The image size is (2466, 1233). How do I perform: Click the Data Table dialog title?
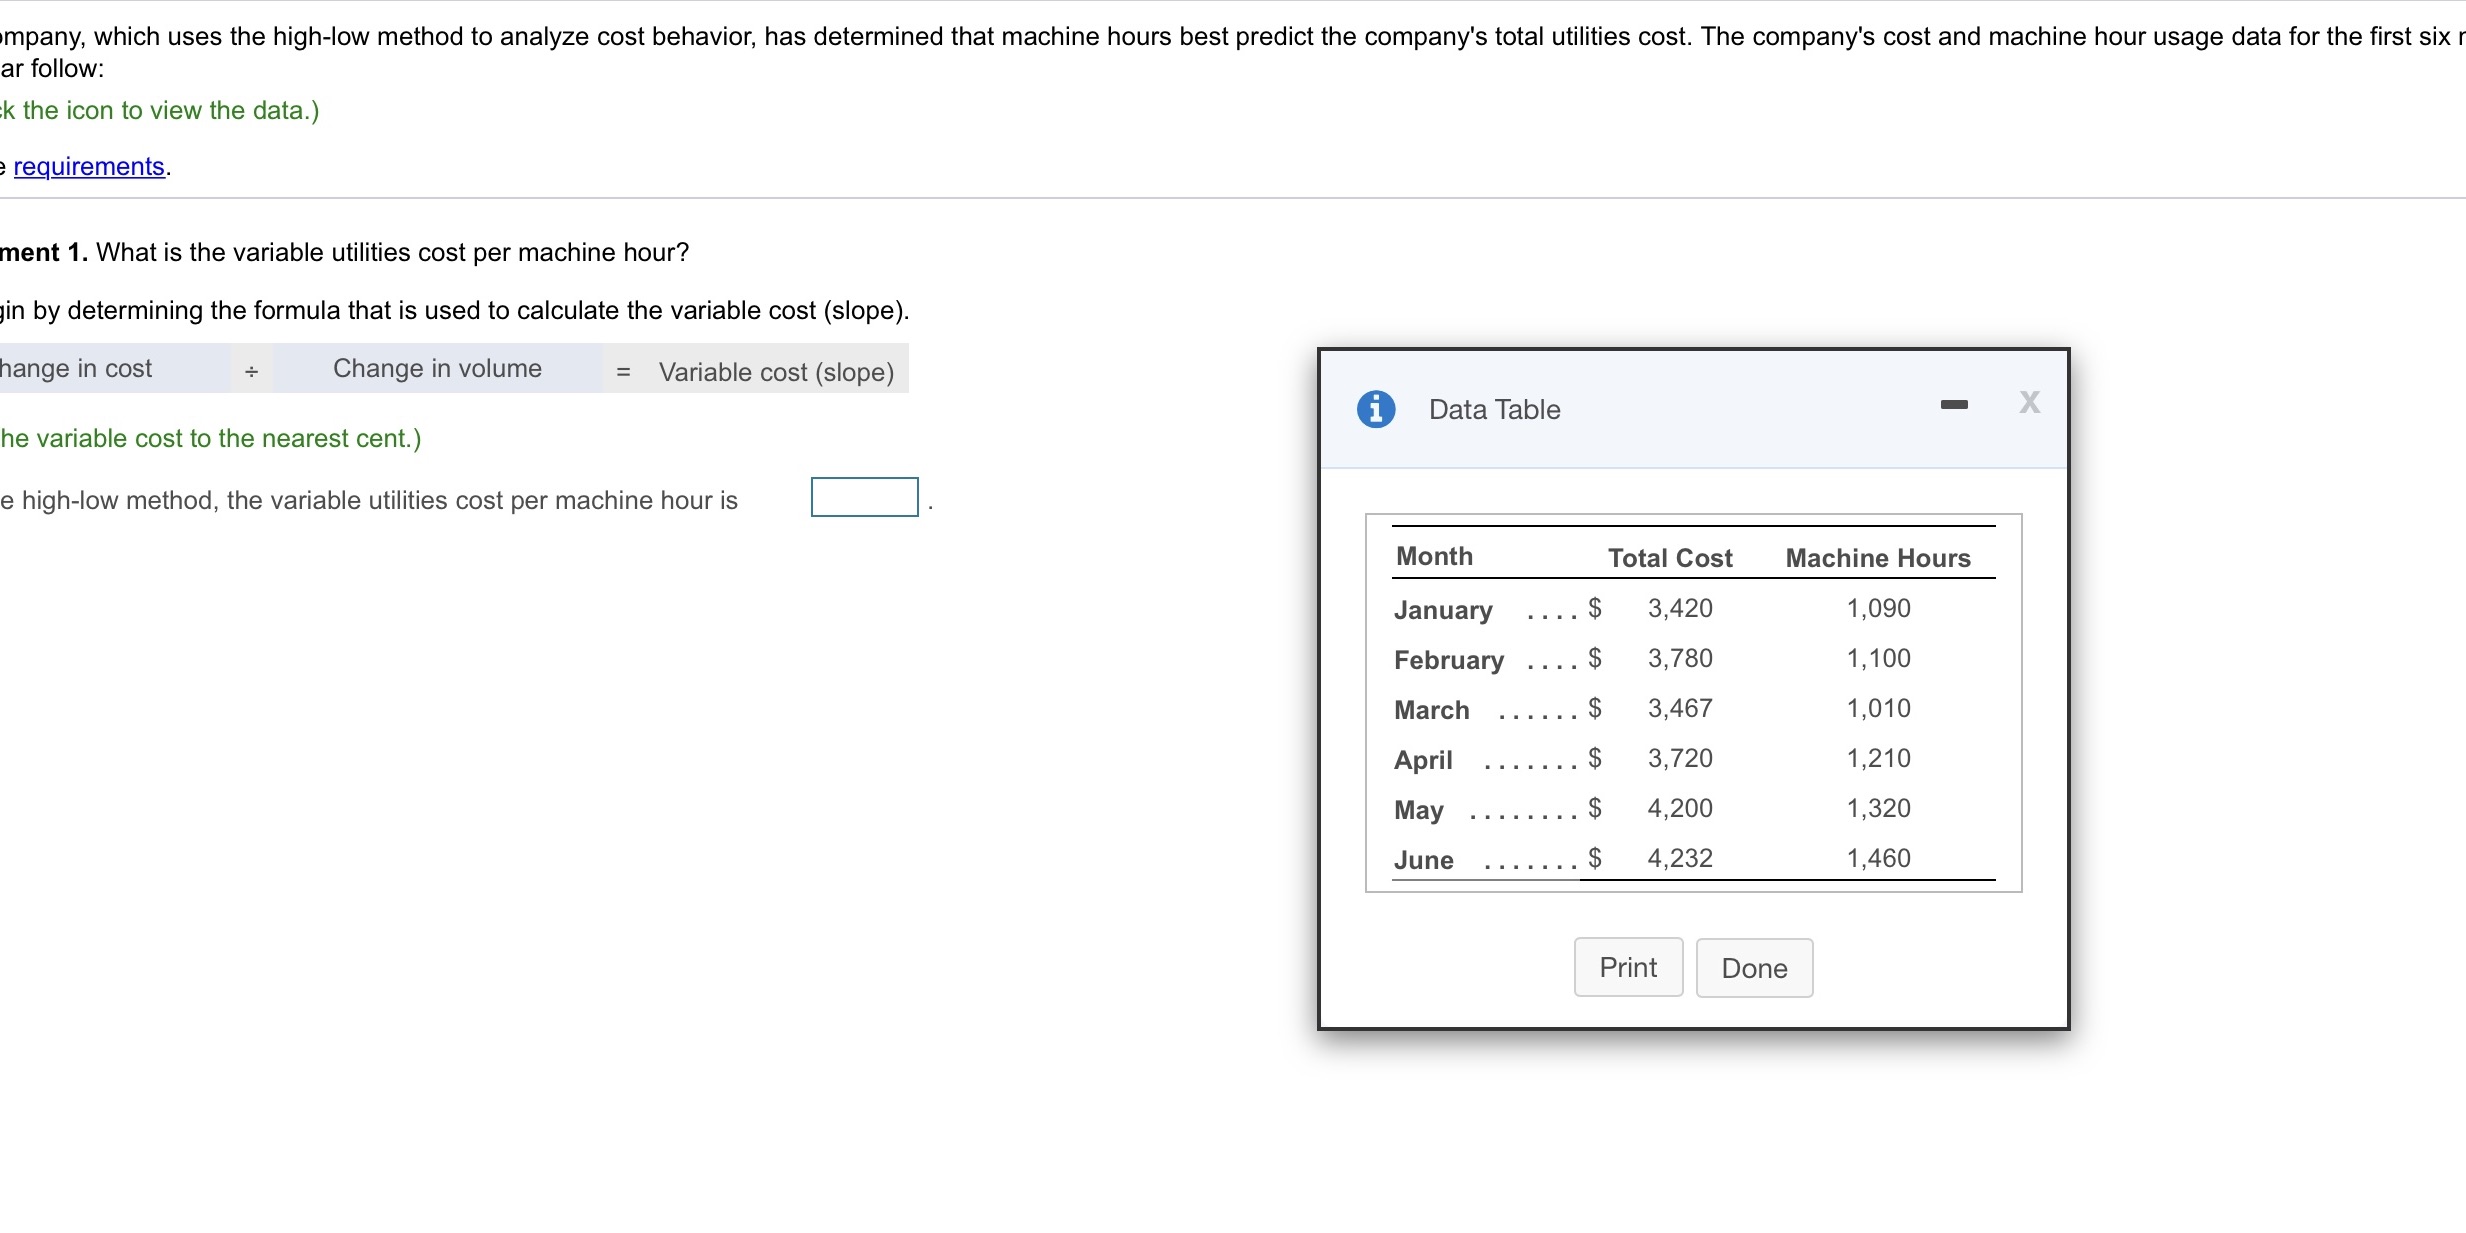1494,409
